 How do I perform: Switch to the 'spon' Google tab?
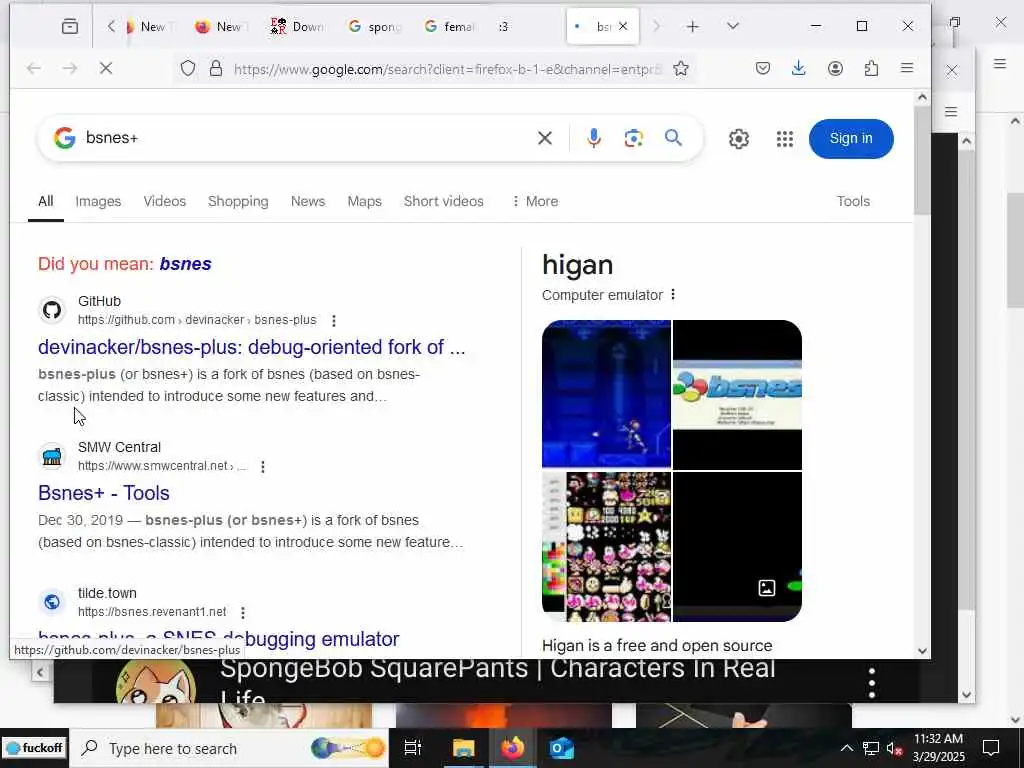click(x=374, y=27)
